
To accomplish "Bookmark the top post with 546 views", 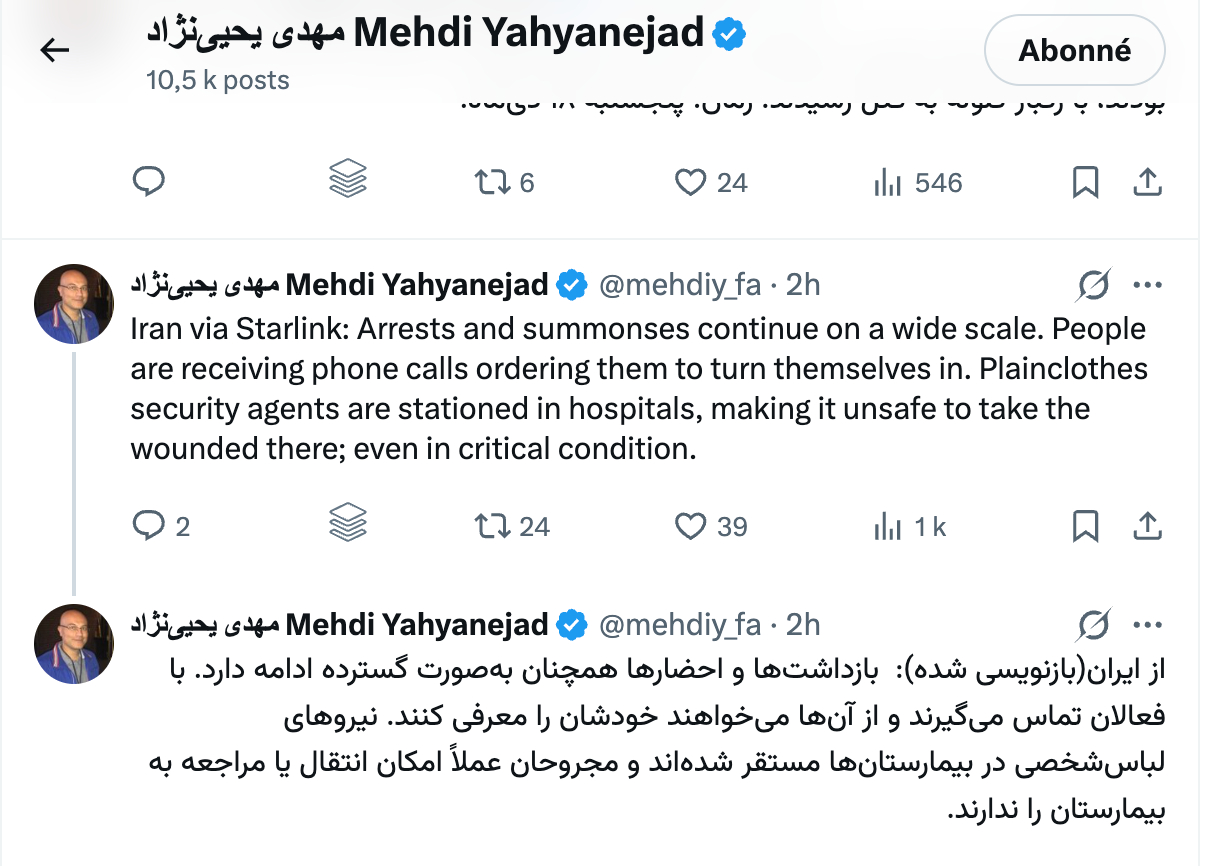I will pyautogui.click(x=1085, y=182).
